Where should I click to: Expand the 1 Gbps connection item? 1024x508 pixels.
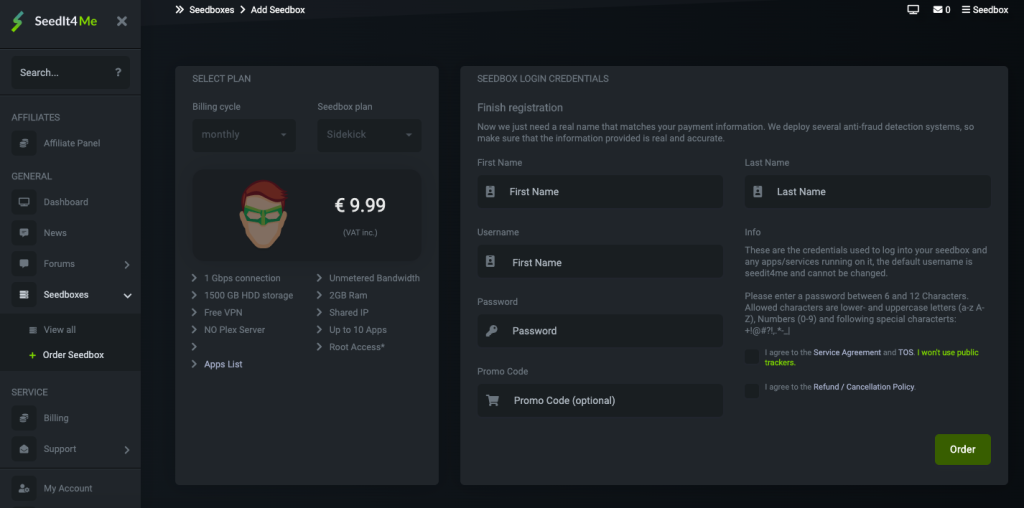pos(236,278)
